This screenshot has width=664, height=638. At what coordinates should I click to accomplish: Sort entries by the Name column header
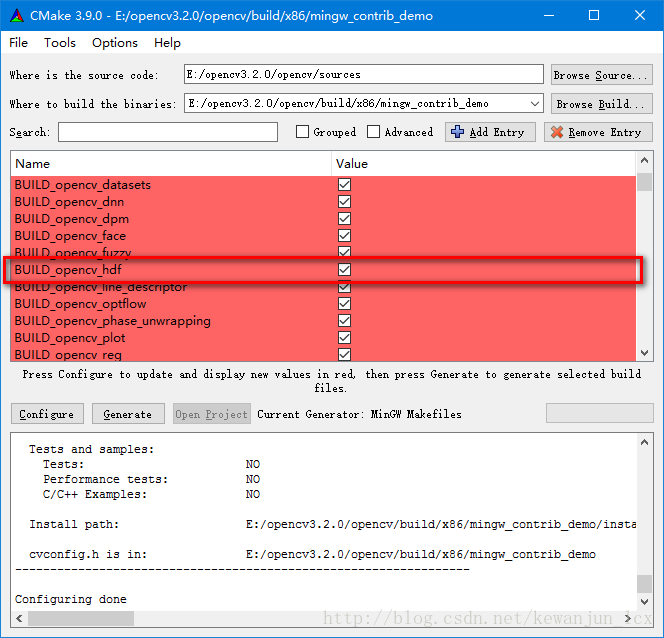click(170, 163)
